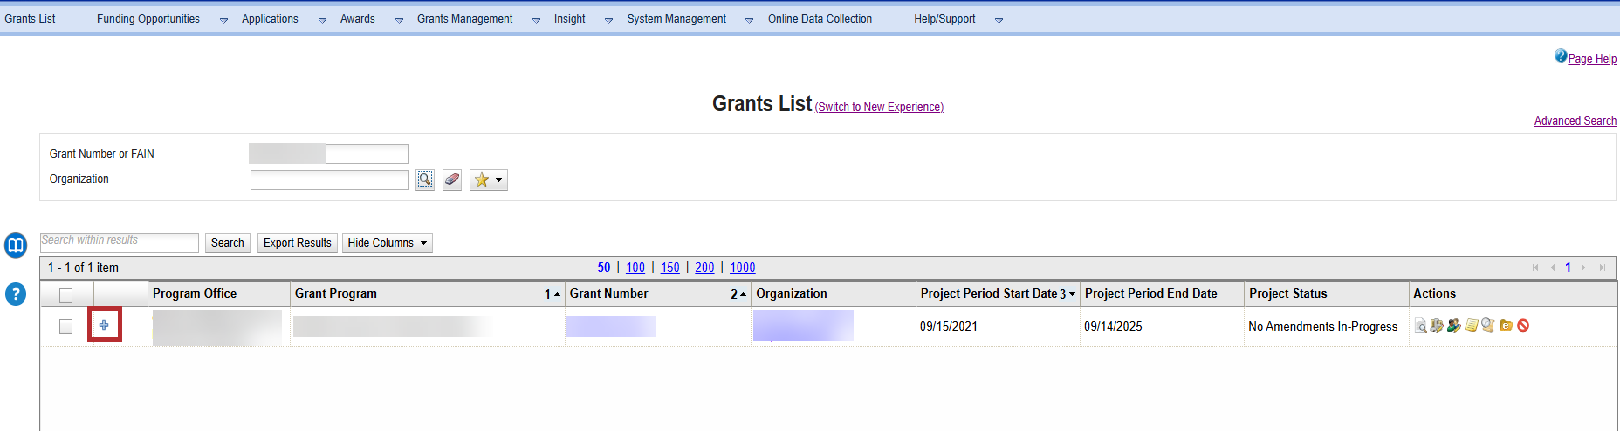Screen dimensions: 1620x433
Task: Show 100 items per page
Action: point(635,268)
